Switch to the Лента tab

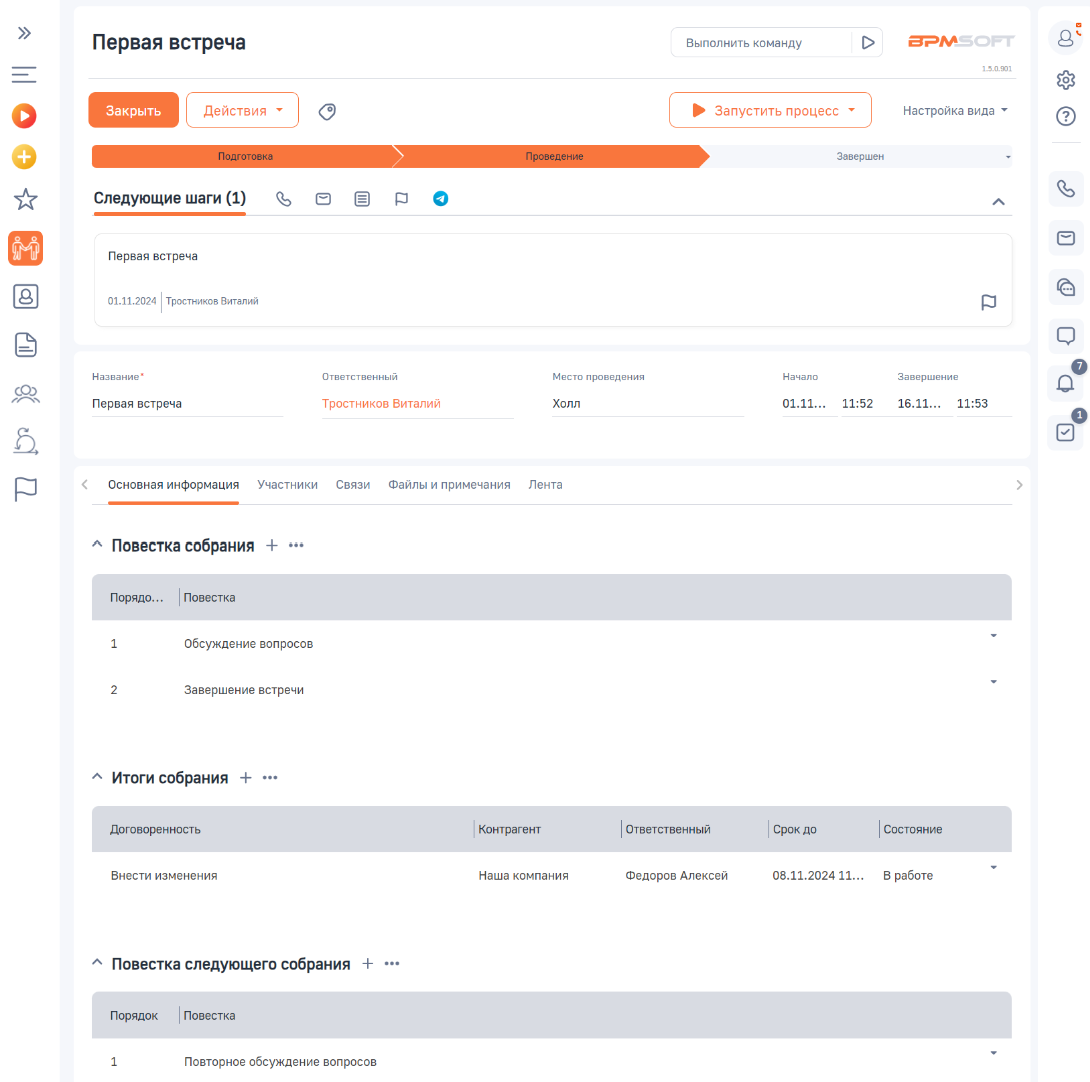point(545,485)
